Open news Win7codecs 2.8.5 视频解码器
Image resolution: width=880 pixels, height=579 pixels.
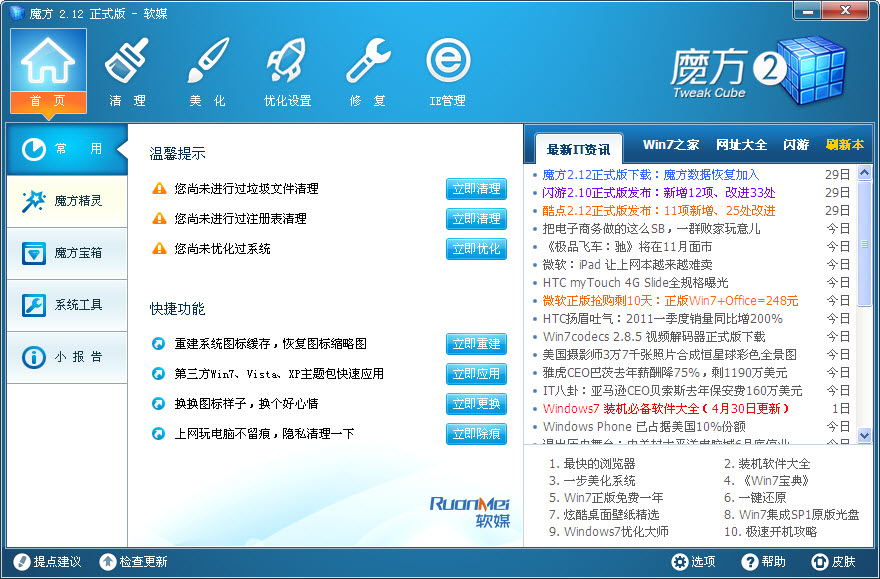(654, 337)
